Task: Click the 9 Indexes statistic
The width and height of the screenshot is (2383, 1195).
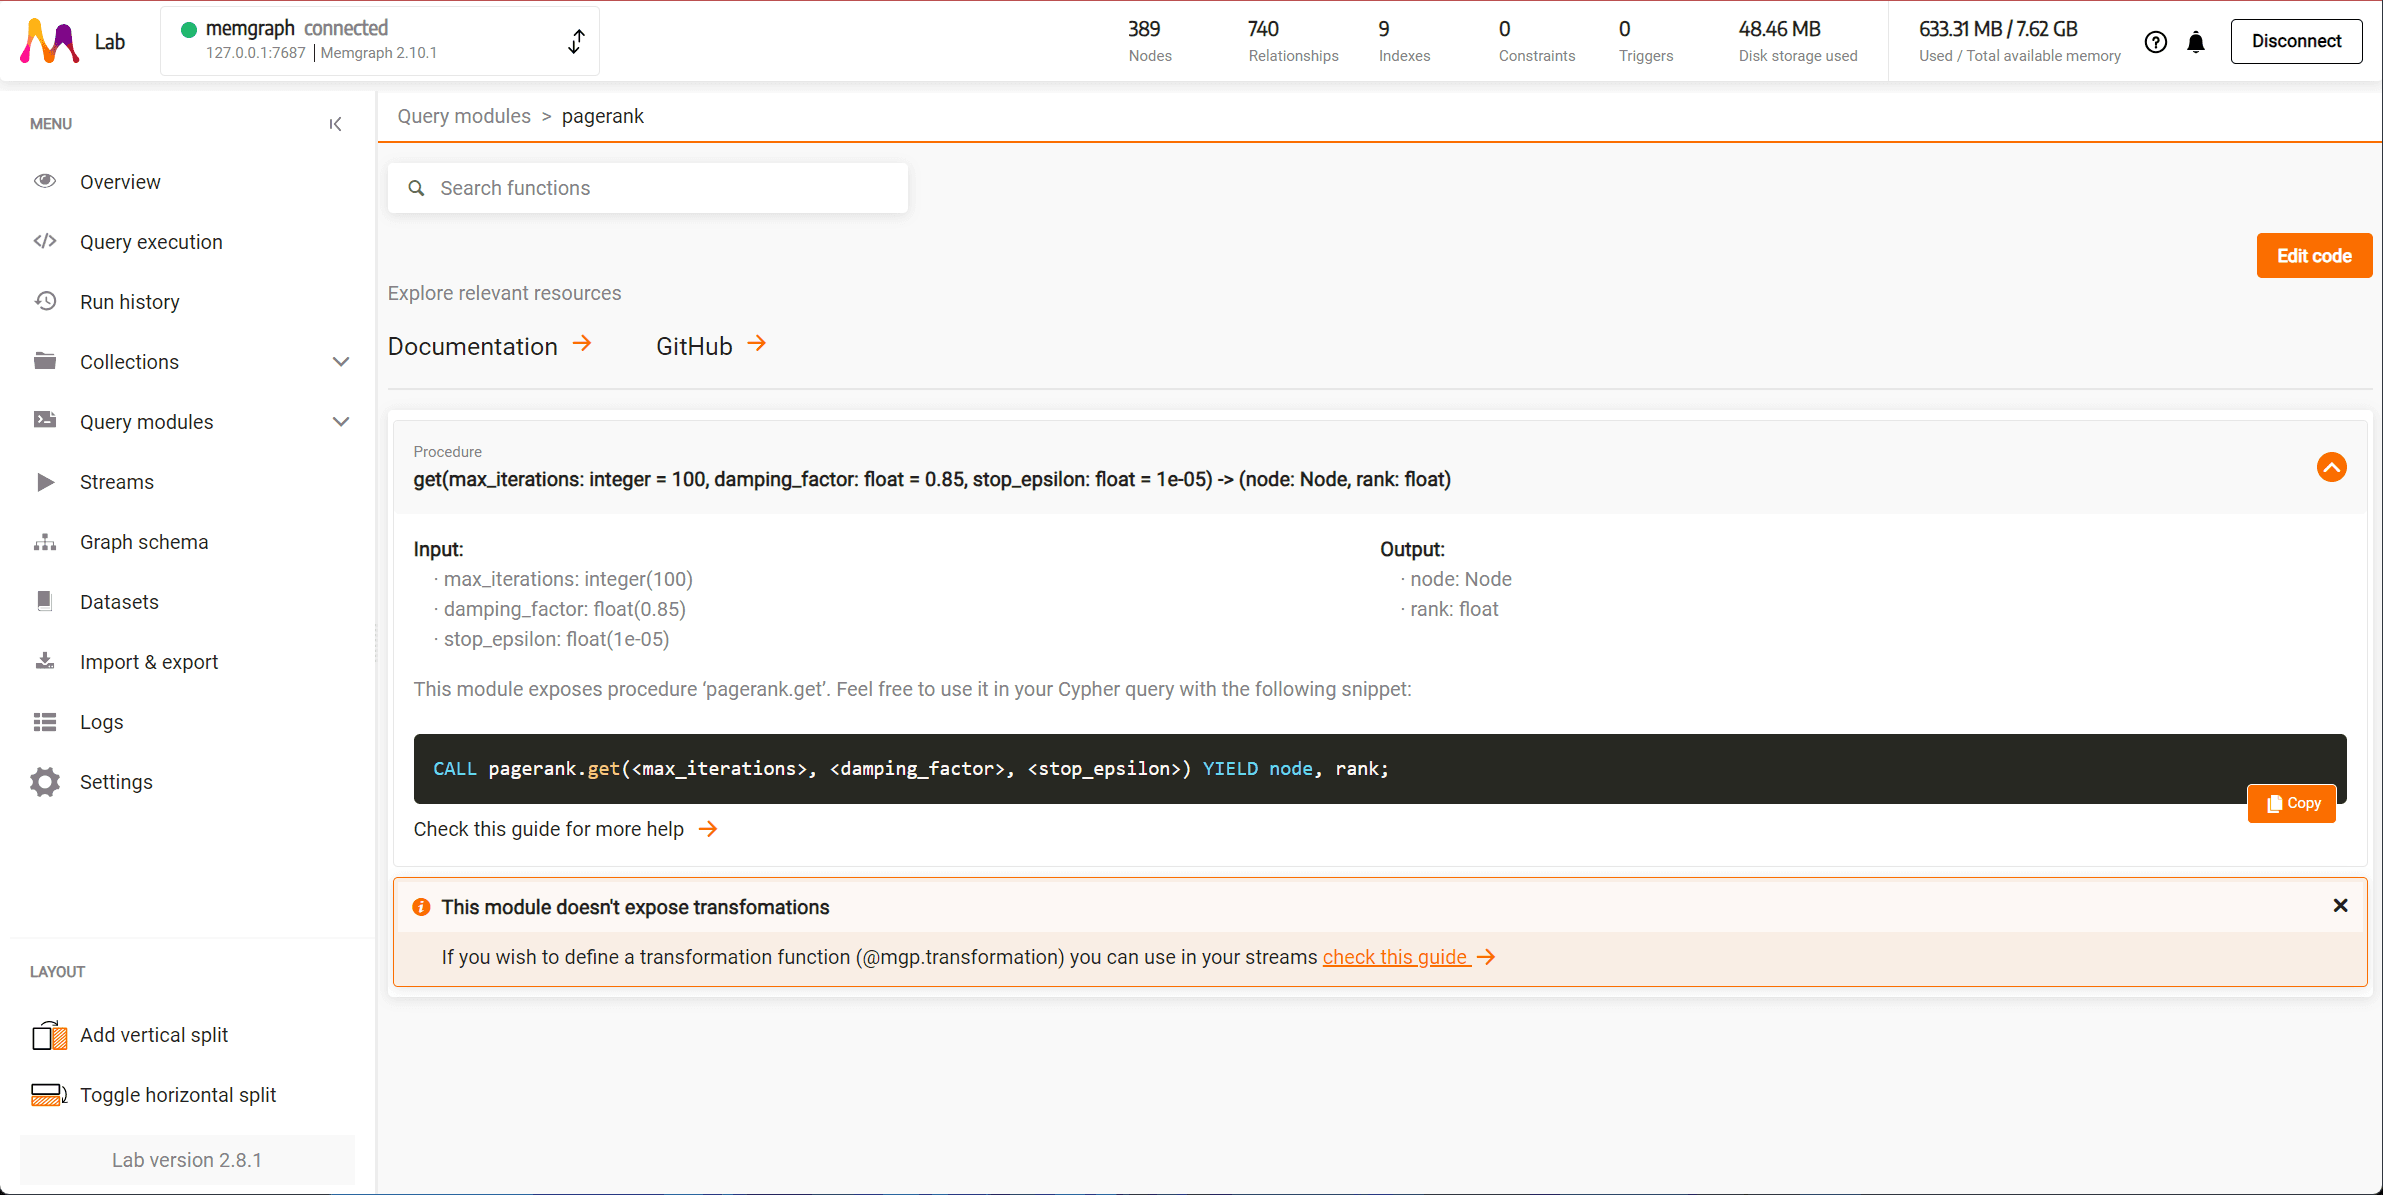Action: pos(1404,41)
